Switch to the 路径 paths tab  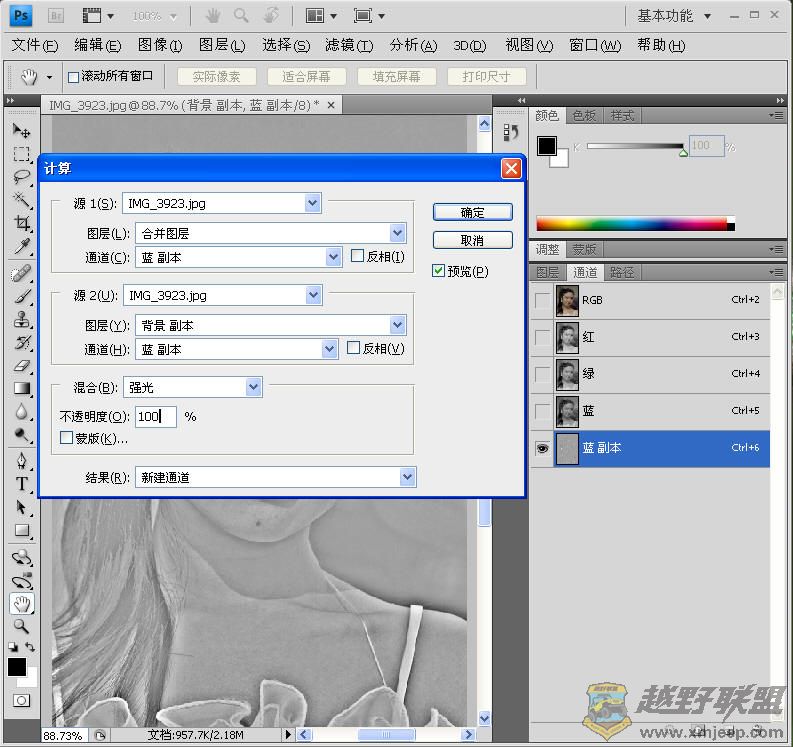pyautogui.click(x=622, y=272)
